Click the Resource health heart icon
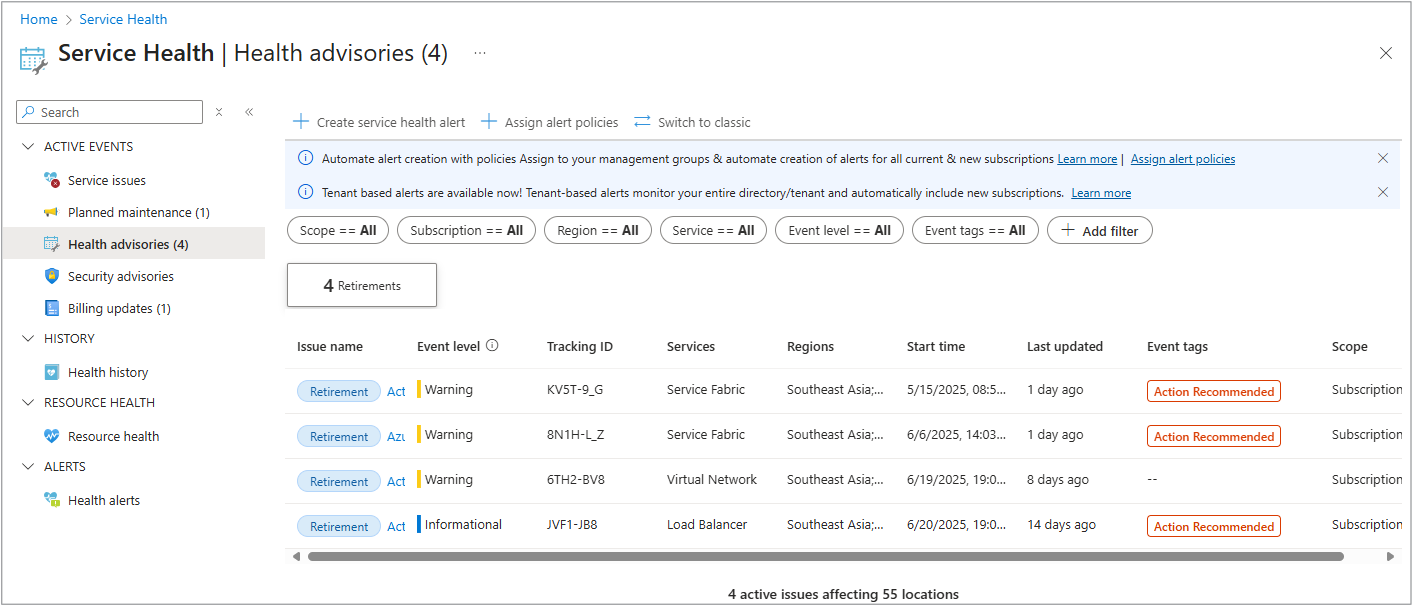 (52, 436)
